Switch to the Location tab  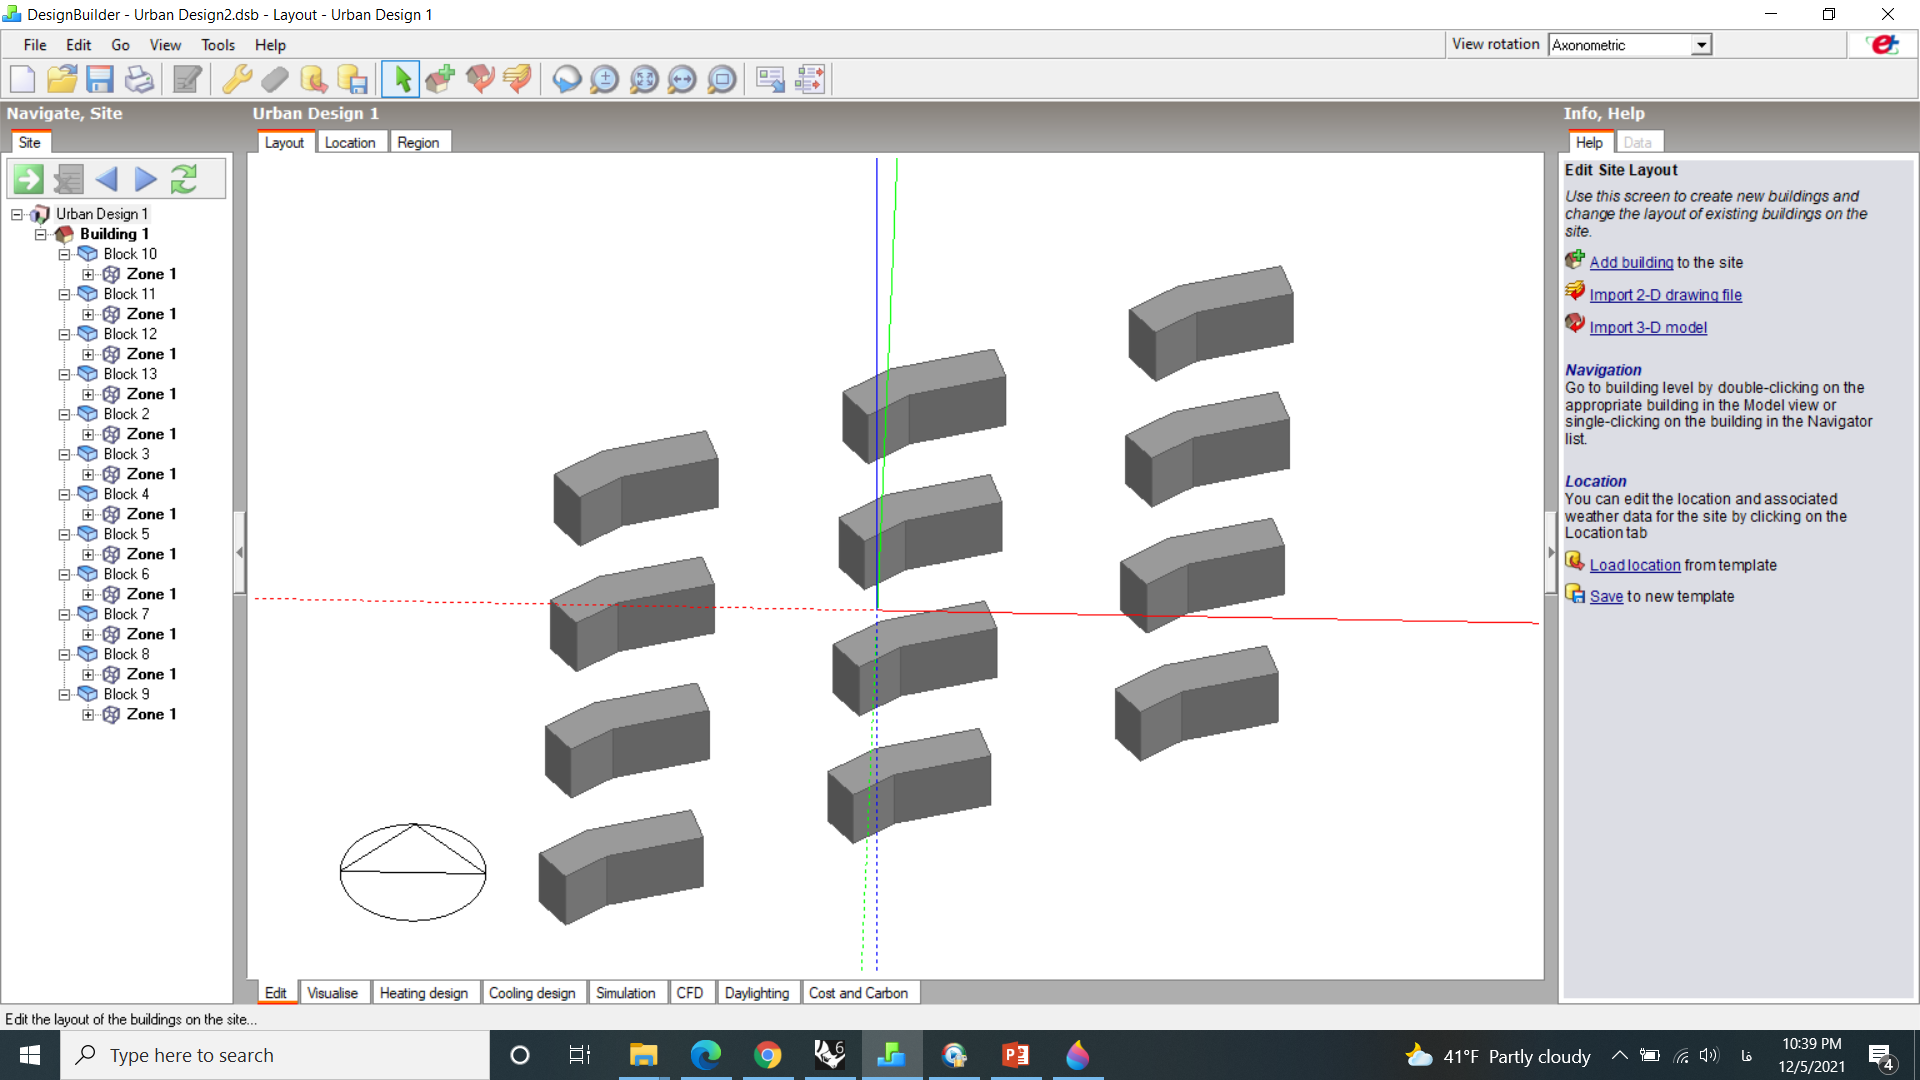(x=350, y=142)
